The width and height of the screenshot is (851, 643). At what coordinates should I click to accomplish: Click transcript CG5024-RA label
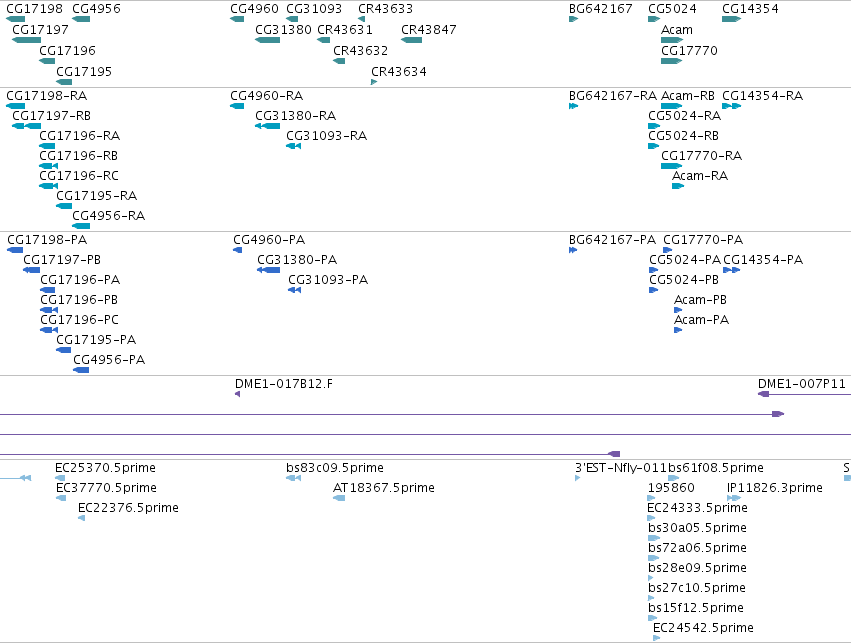[x=684, y=116]
